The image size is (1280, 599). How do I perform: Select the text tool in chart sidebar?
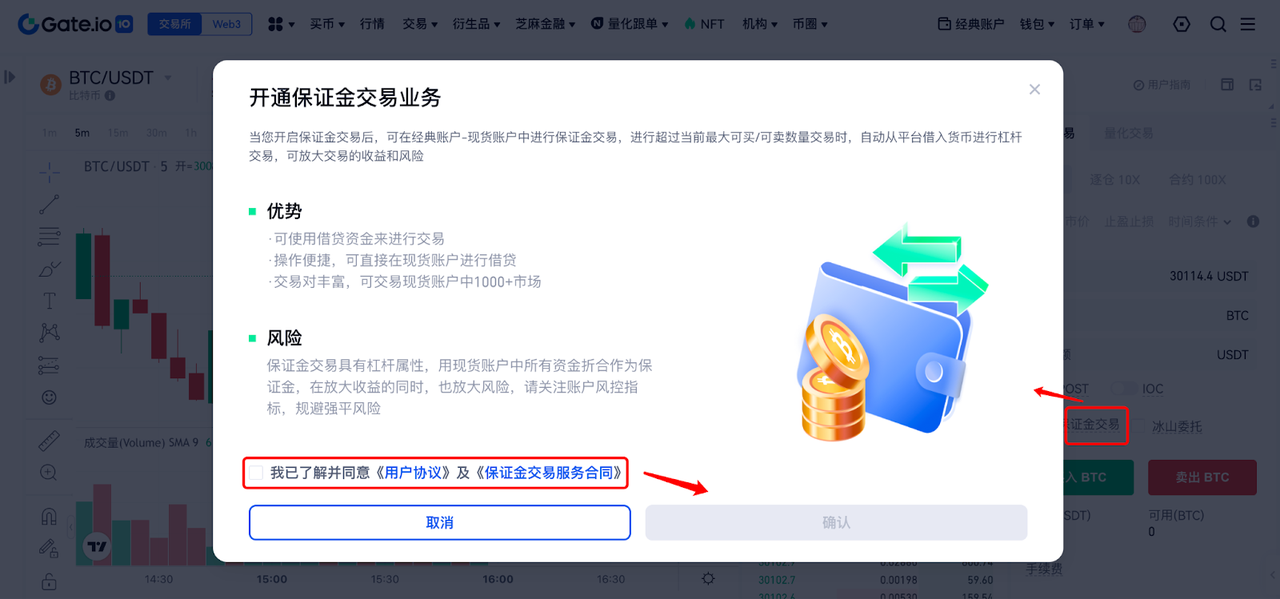[49, 301]
